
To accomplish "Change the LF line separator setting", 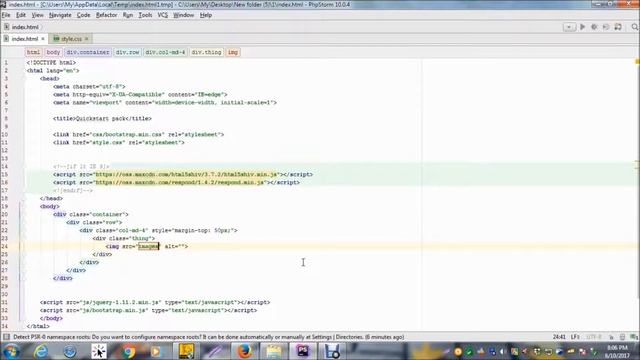I will (x=575, y=337).
